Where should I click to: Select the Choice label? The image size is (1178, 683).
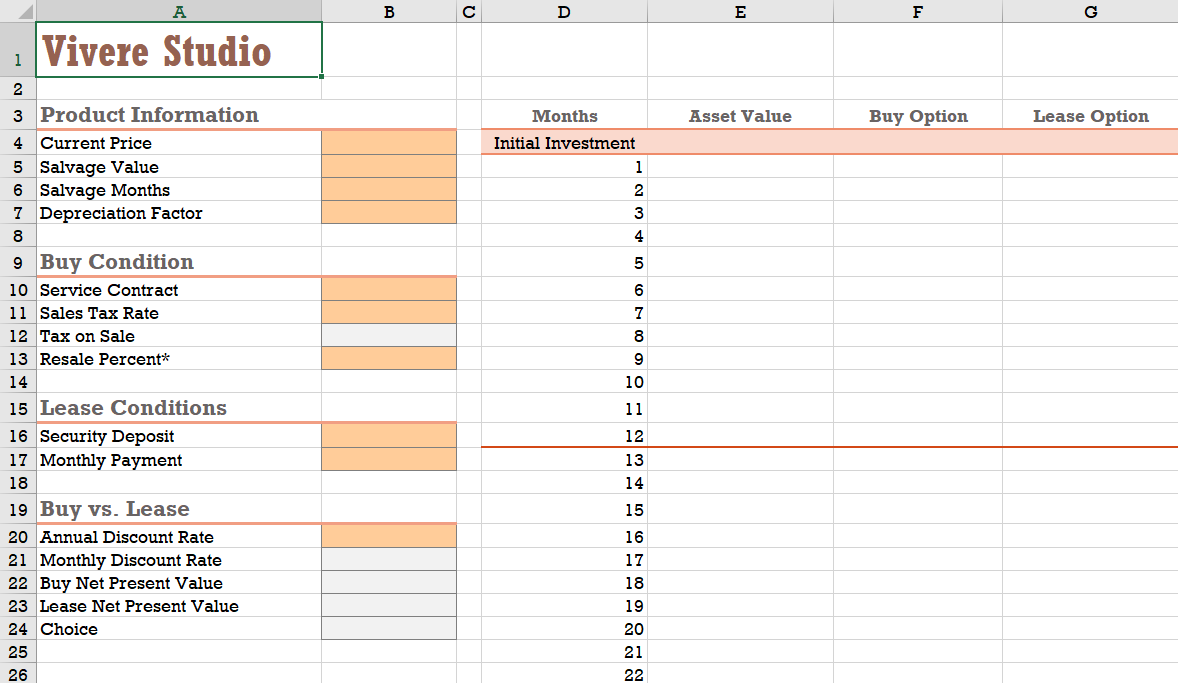click(68, 630)
